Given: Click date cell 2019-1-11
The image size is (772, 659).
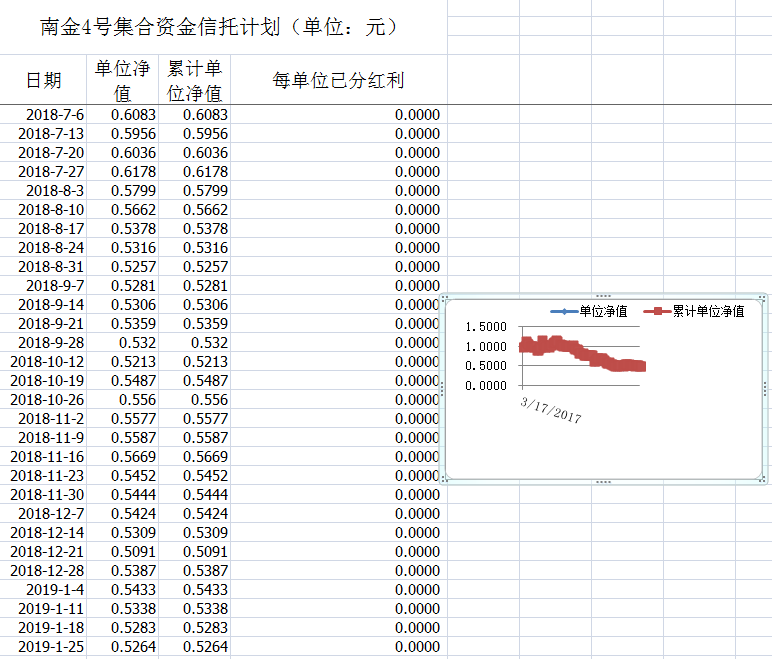Looking at the screenshot, I should coord(43,609).
